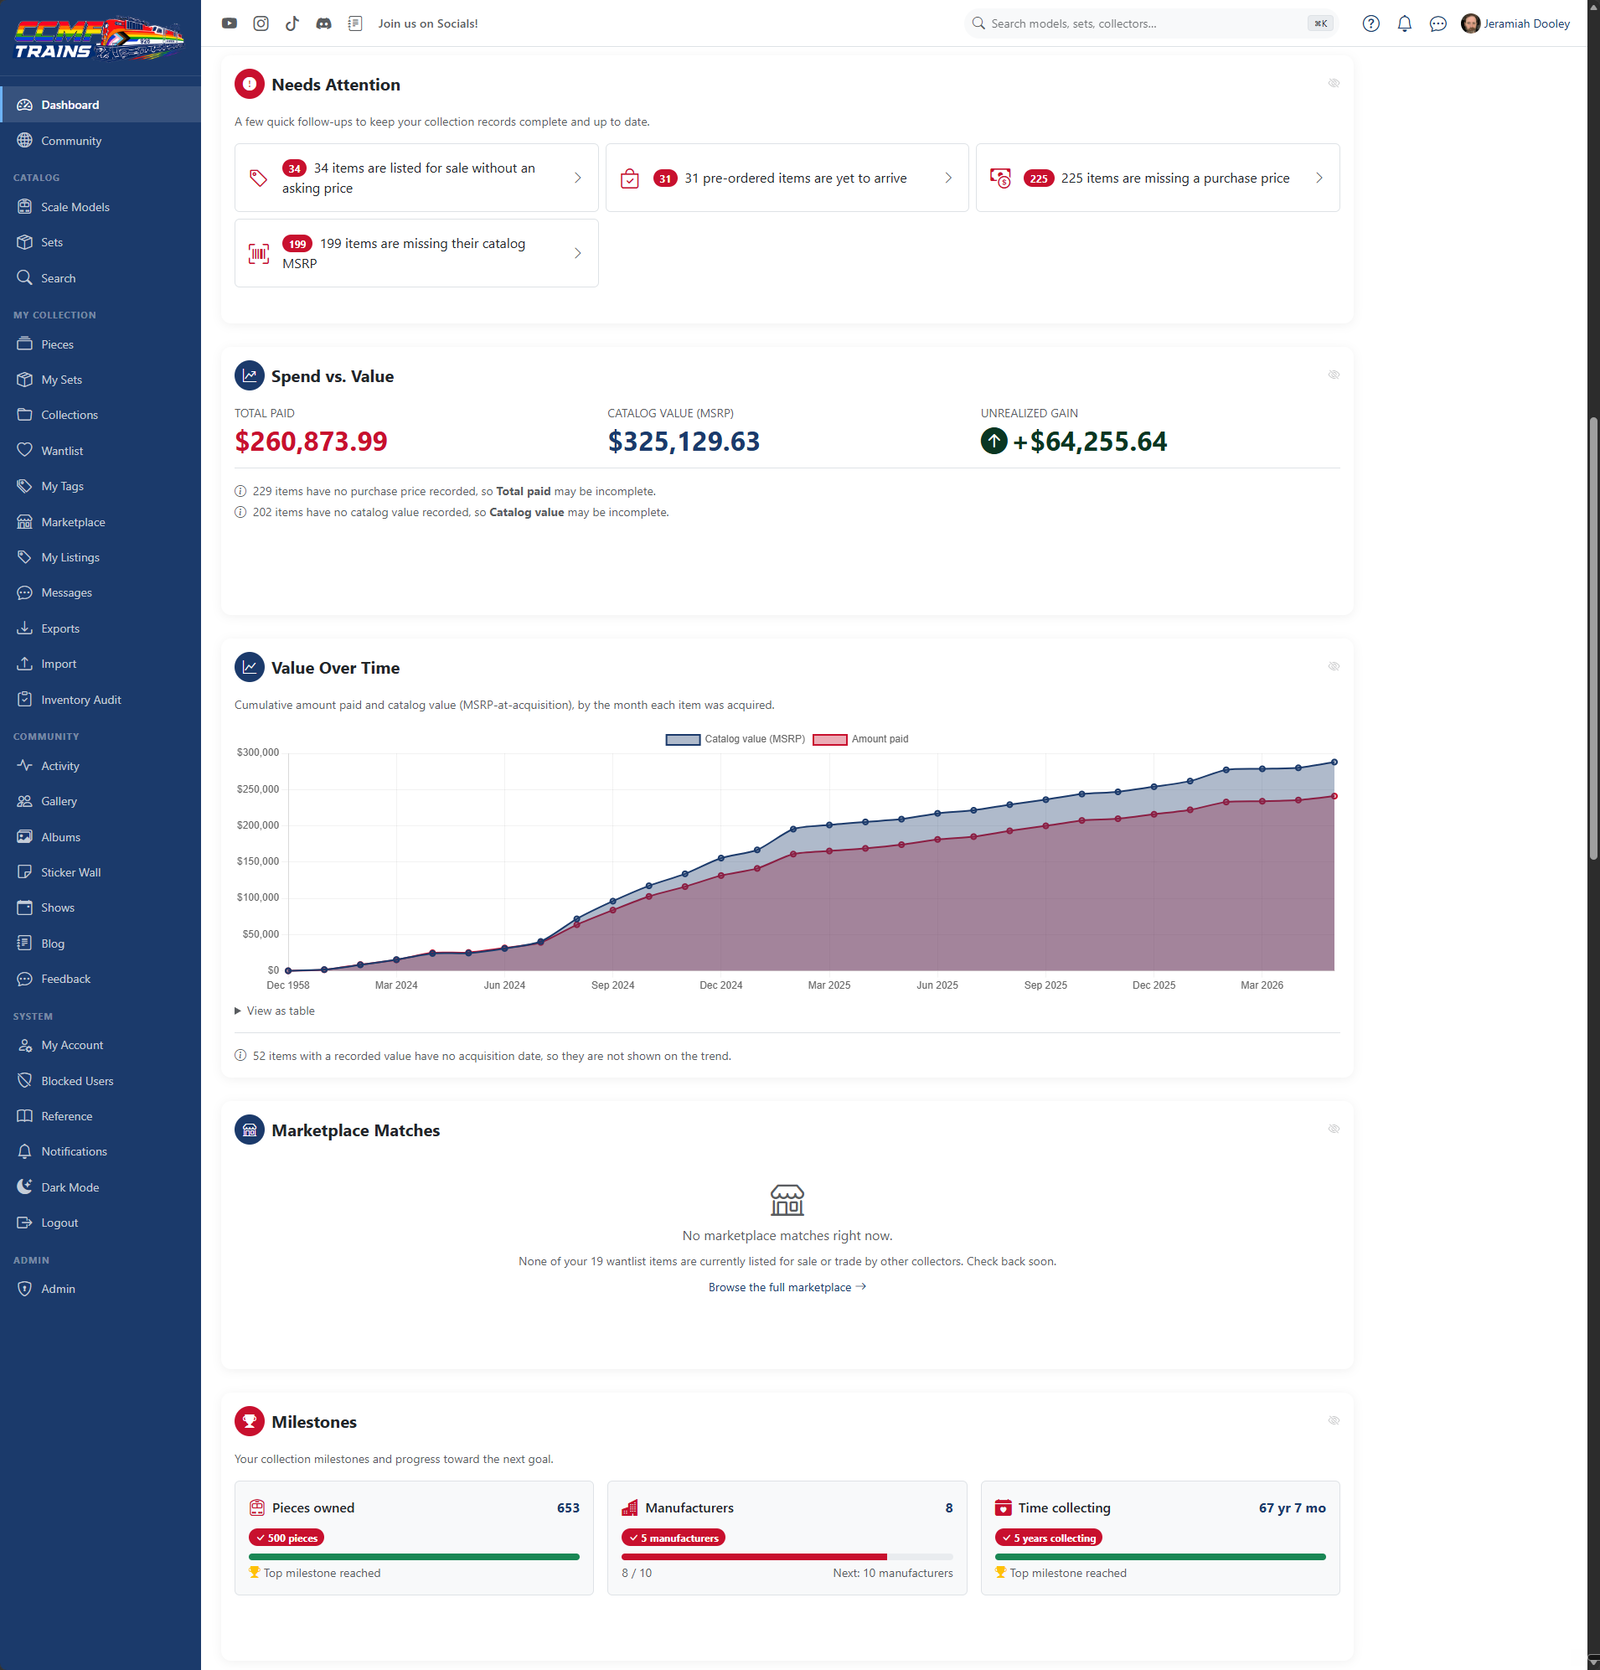Open the YouTube social icon
The image size is (1600, 1670).
point(229,23)
